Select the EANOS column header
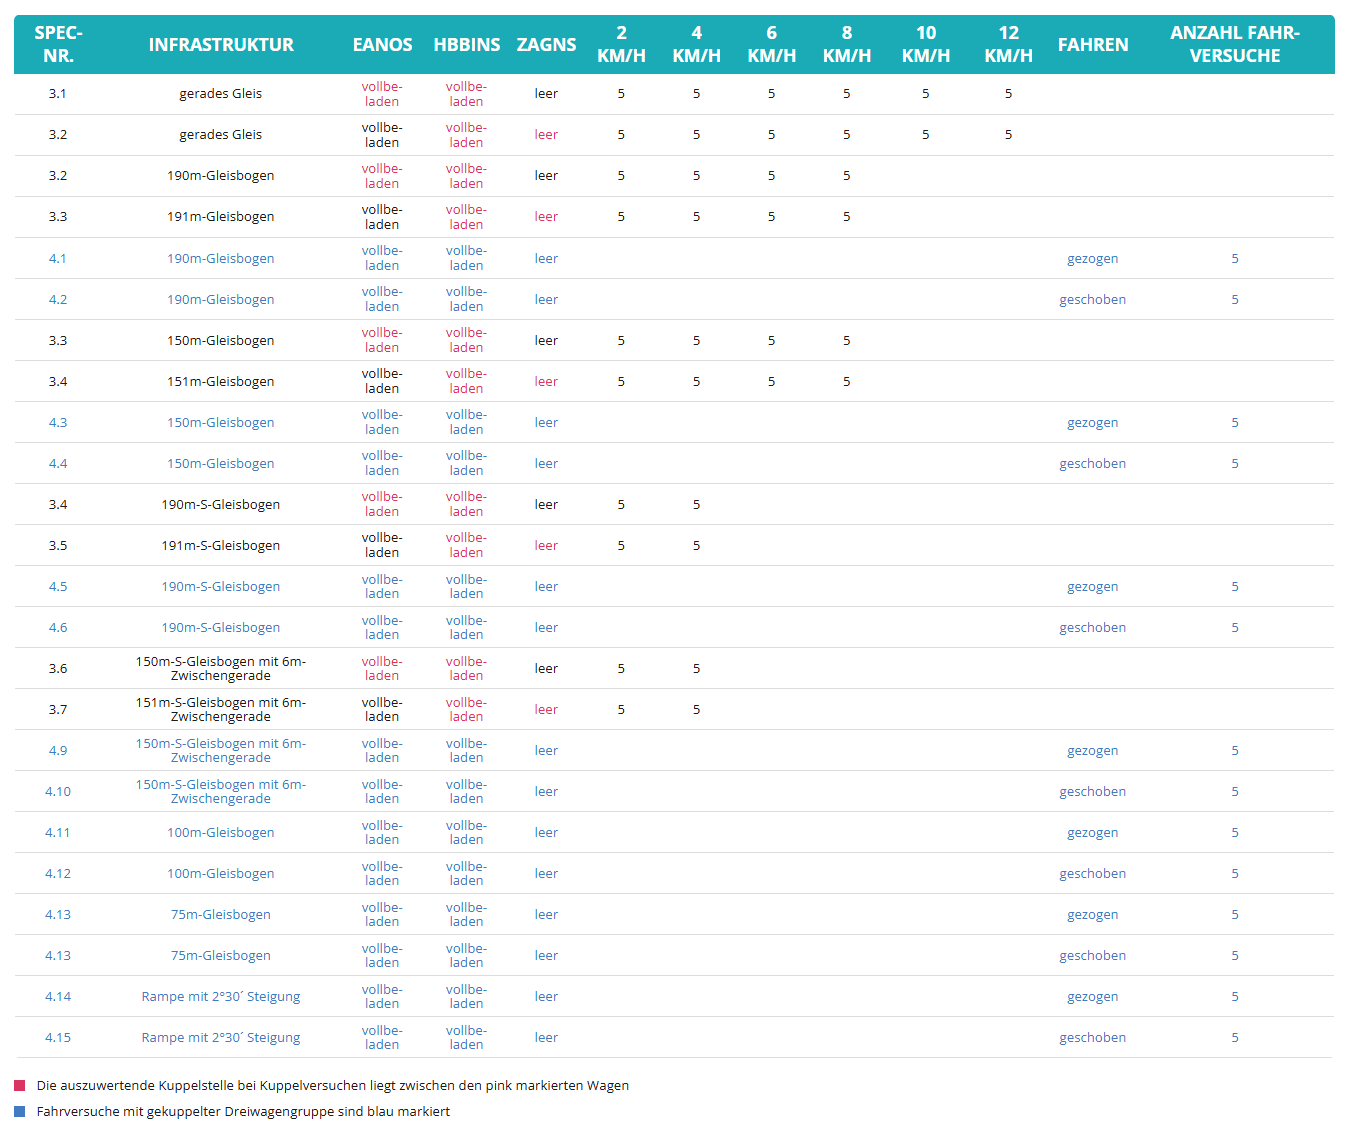This screenshot has width=1354, height=1137. pos(382,45)
